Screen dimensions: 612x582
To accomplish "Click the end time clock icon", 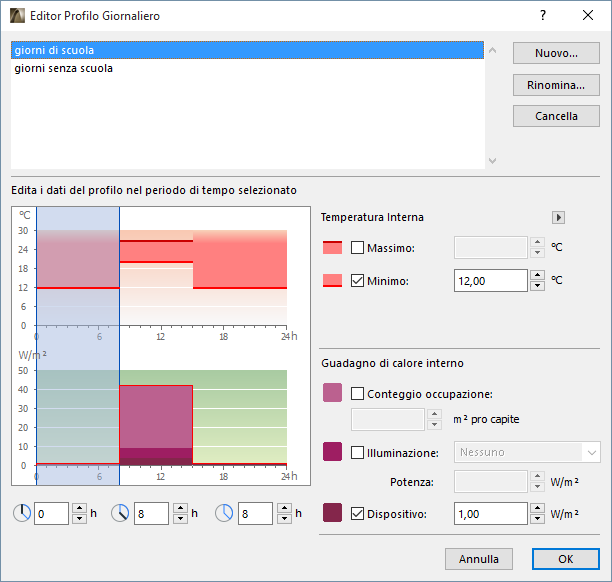I will coord(120,513).
